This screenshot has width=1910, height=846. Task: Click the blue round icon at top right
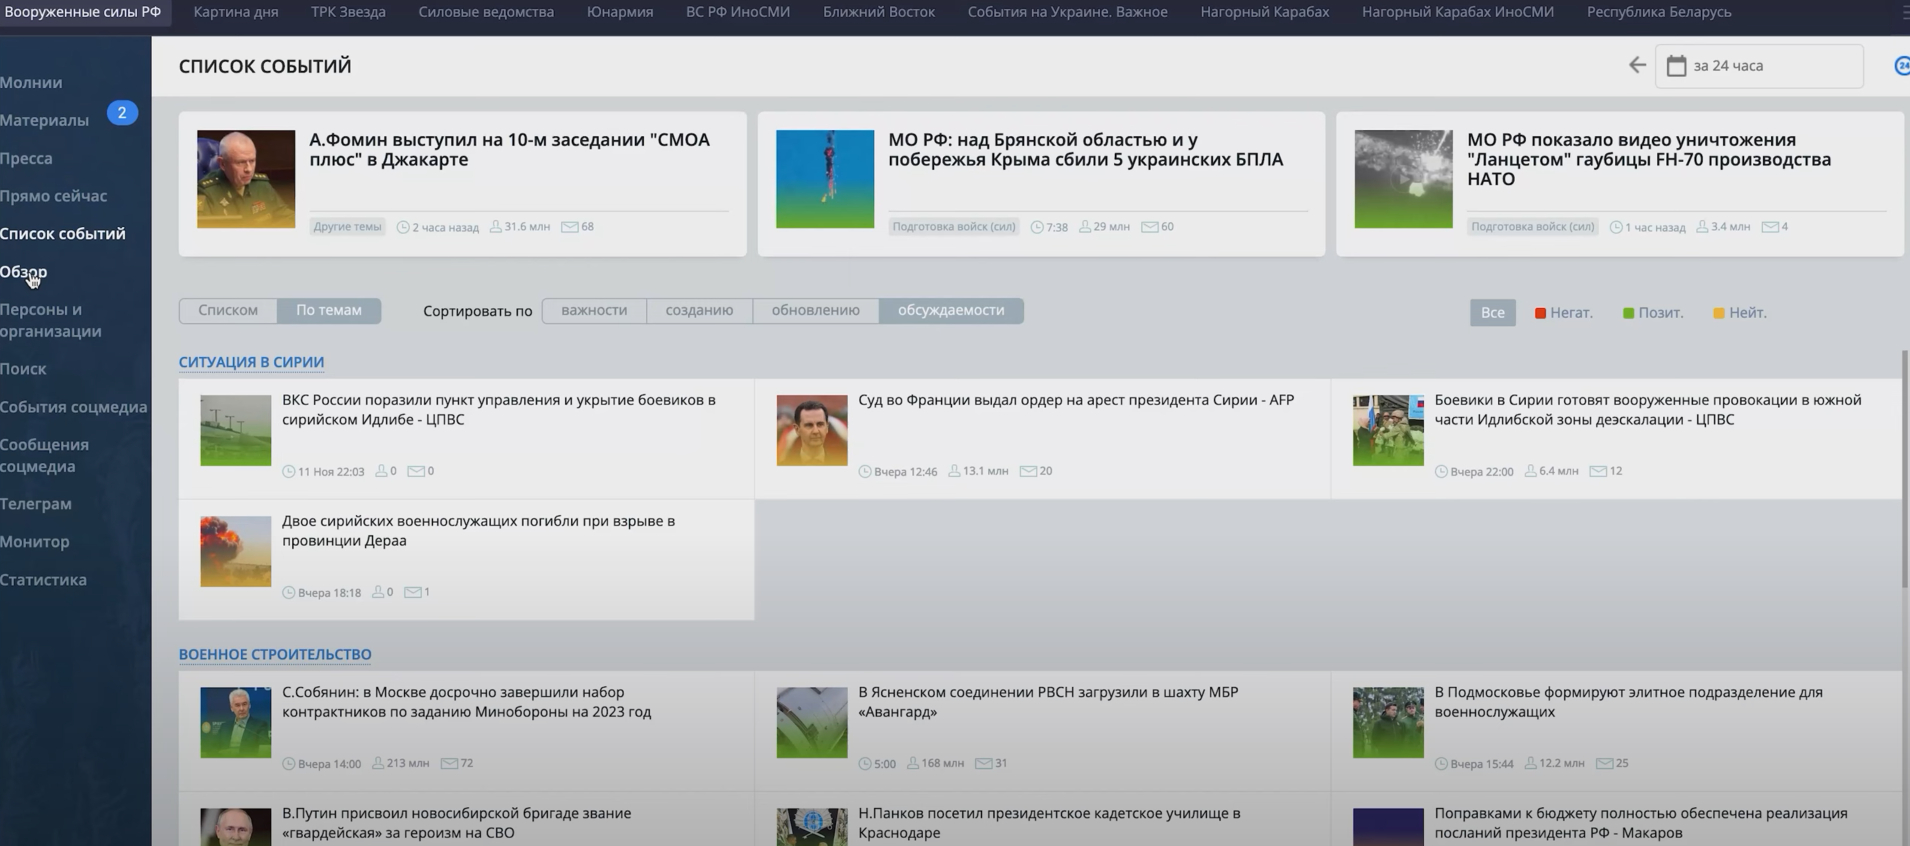coord(1902,65)
